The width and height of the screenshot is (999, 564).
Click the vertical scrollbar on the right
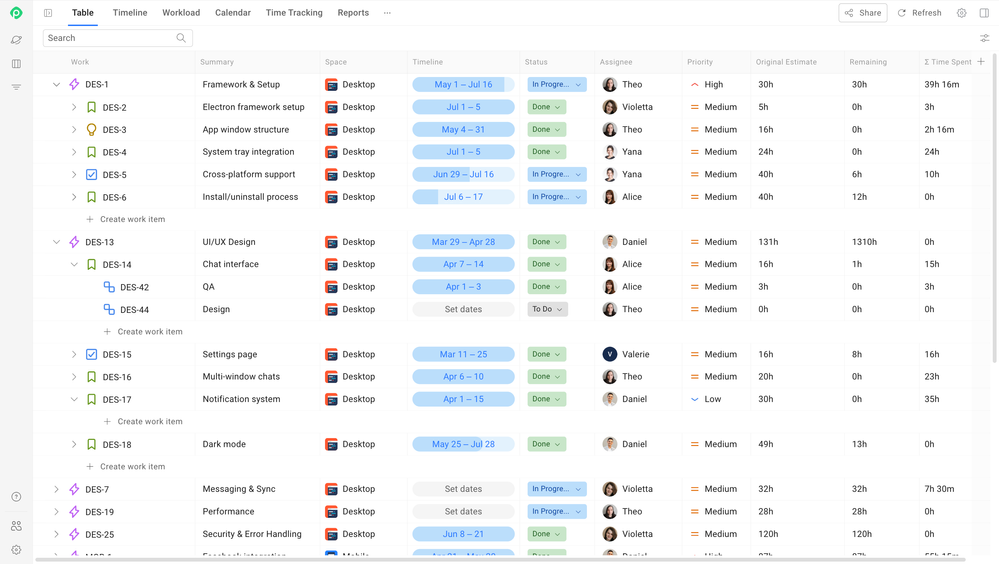point(994,207)
